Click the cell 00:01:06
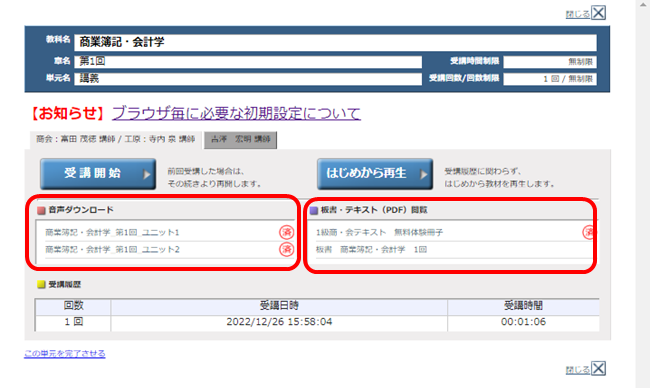The height and width of the screenshot is (388, 650). (523, 322)
